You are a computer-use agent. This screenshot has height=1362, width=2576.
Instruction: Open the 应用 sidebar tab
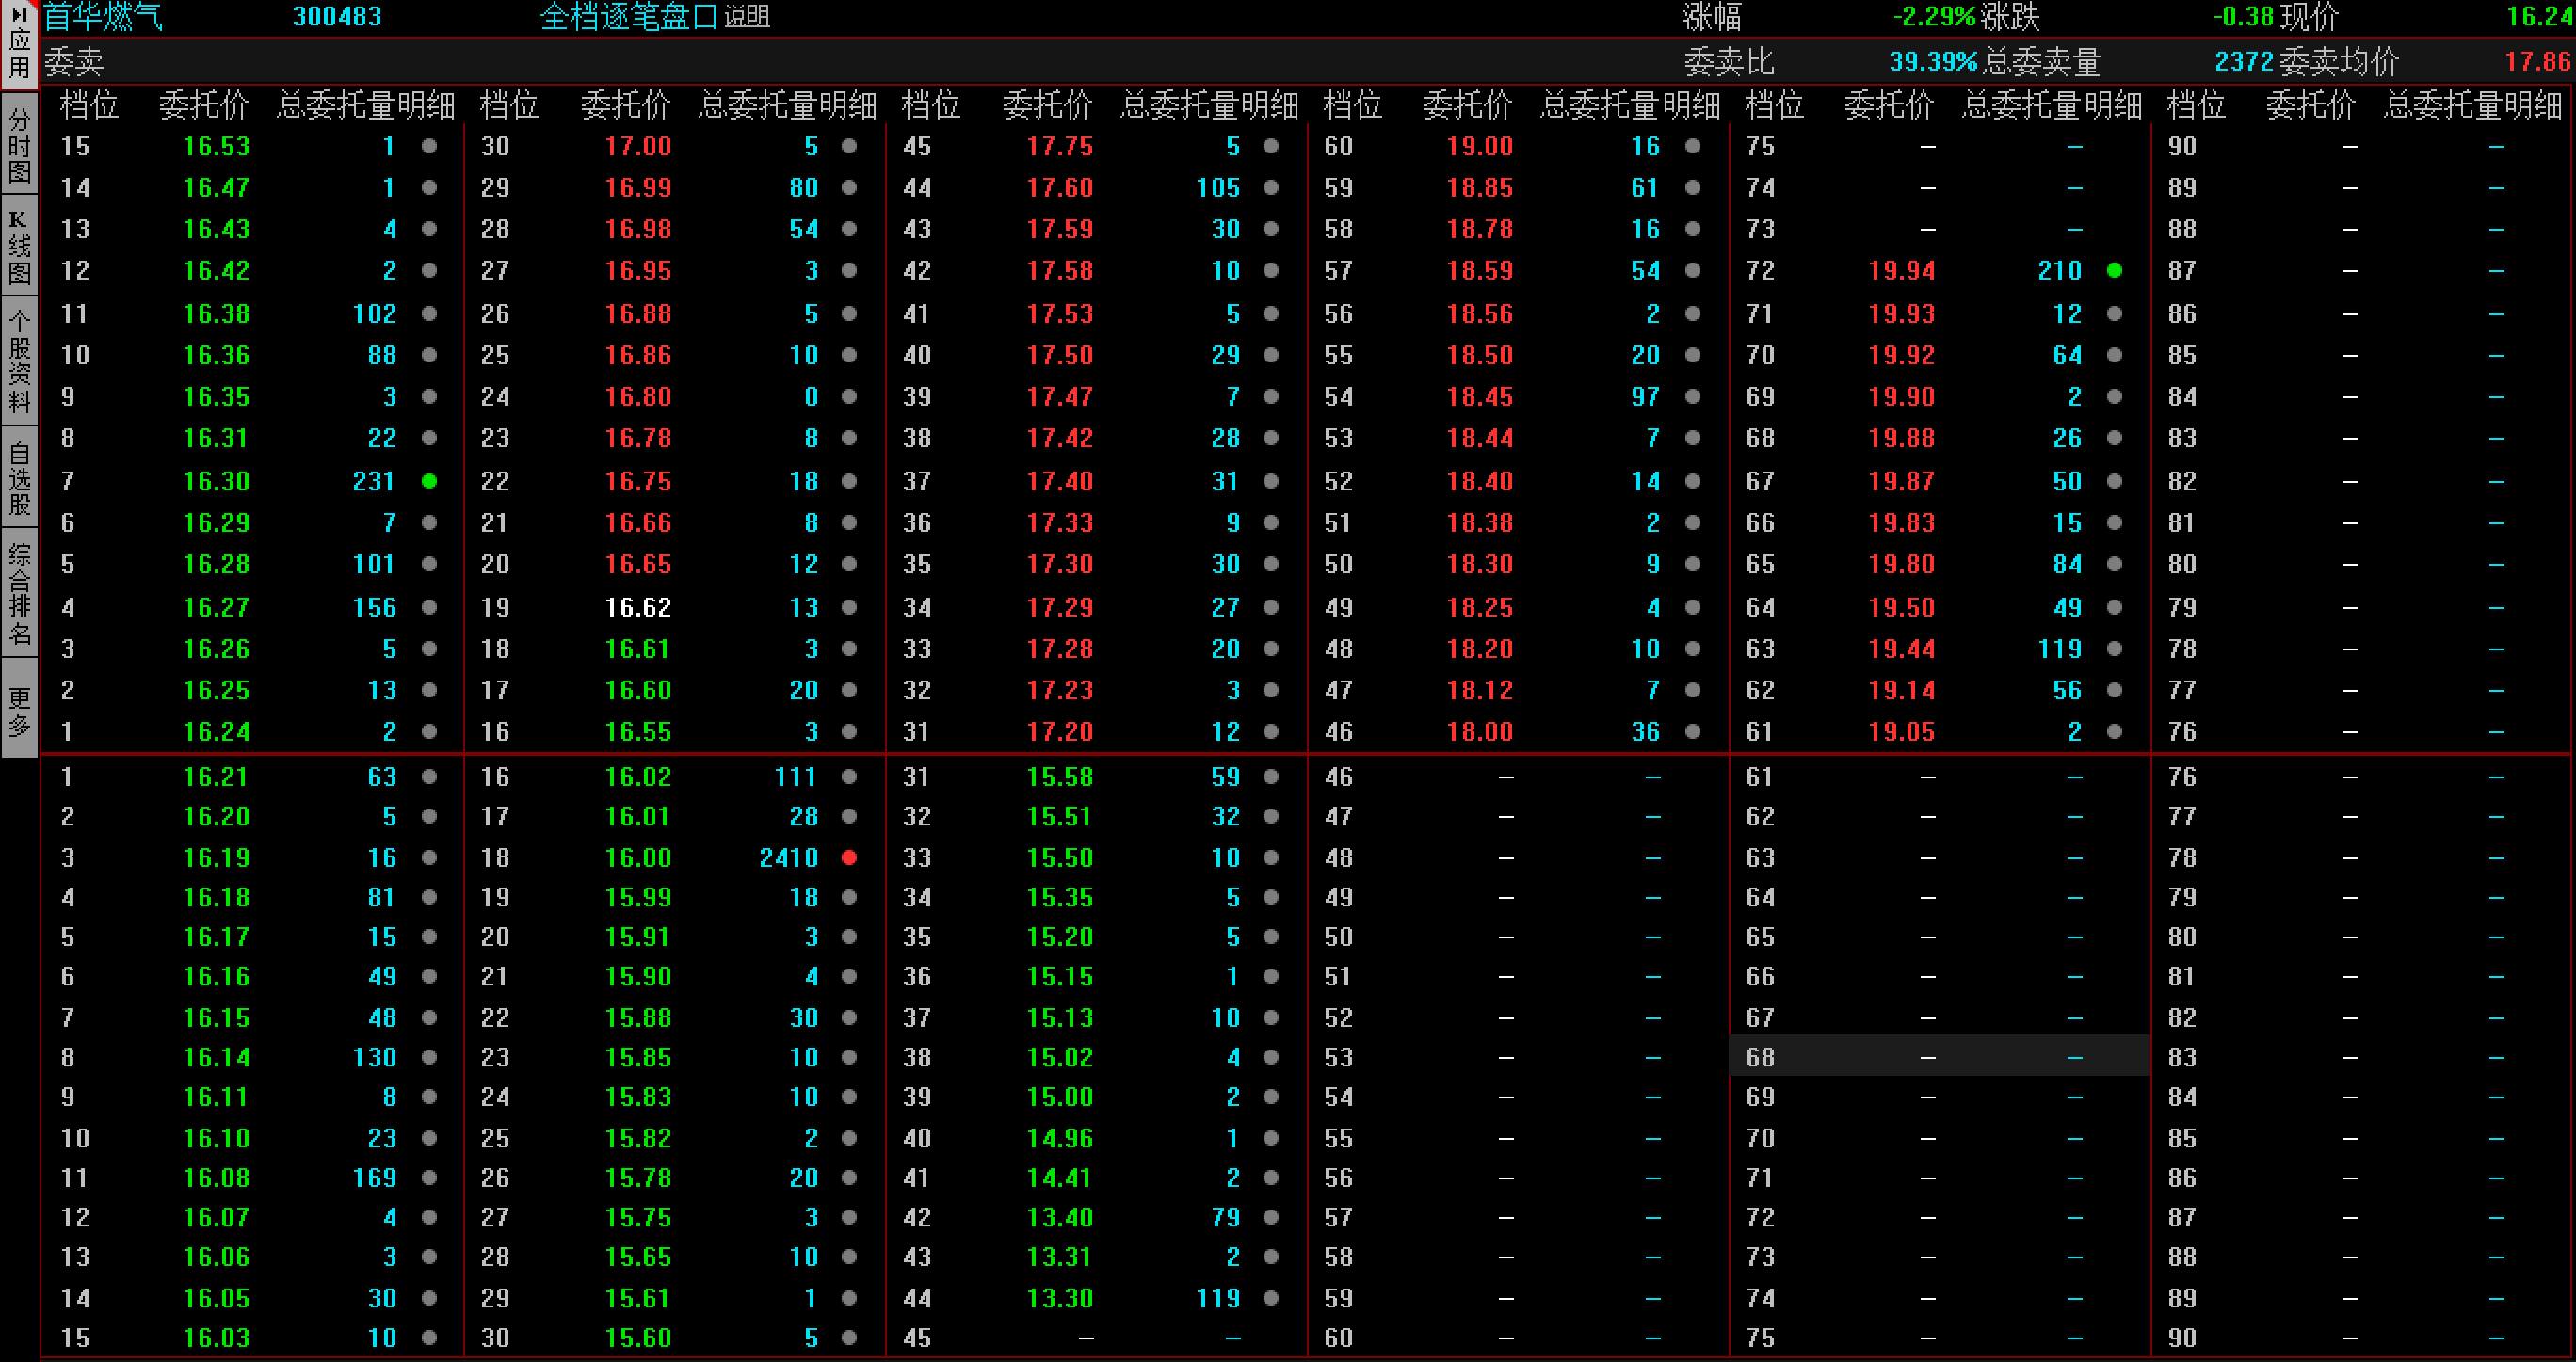[19, 44]
